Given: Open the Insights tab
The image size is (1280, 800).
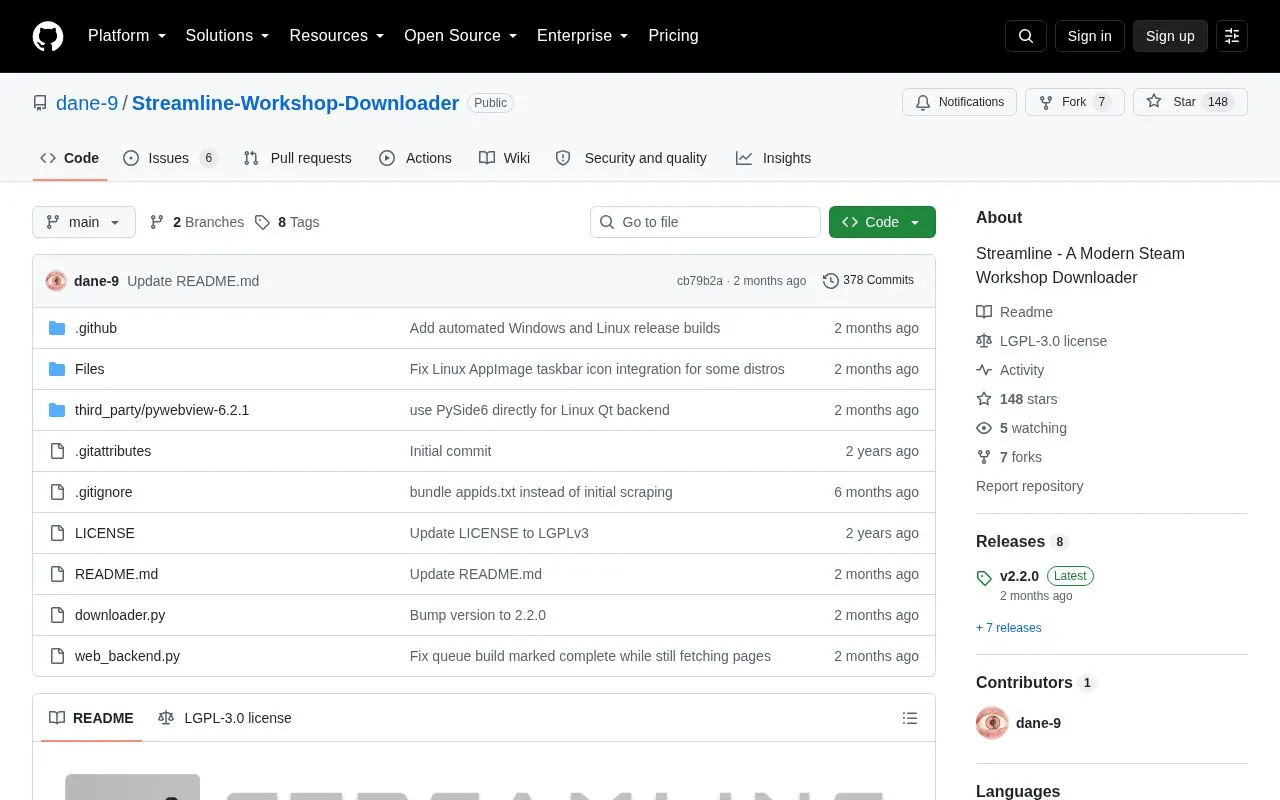Looking at the screenshot, I should (x=774, y=158).
